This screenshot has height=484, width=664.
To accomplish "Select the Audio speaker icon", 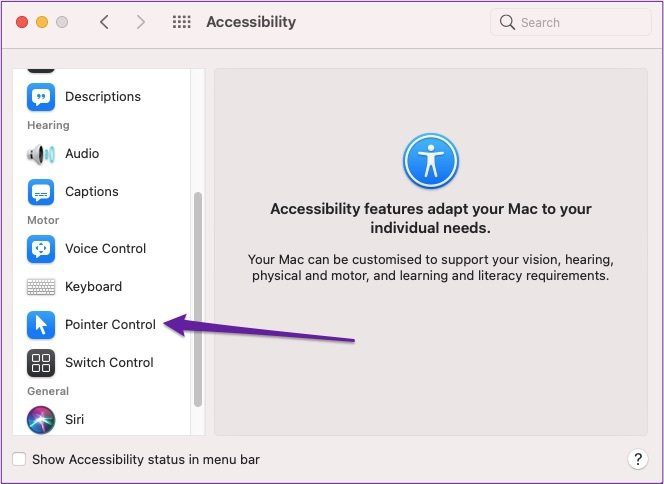I will pyautogui.click(x=41, y=154).
